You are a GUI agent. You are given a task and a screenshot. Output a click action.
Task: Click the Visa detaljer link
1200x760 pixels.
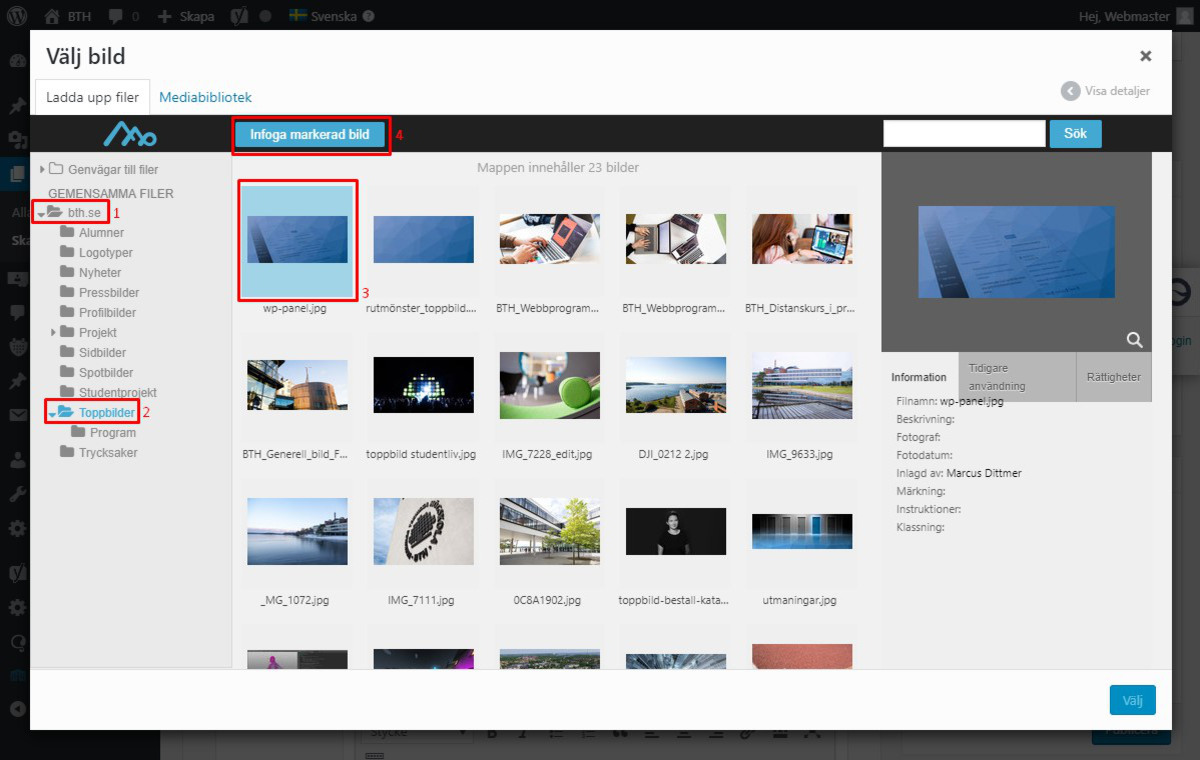(x=1106, y=90)
